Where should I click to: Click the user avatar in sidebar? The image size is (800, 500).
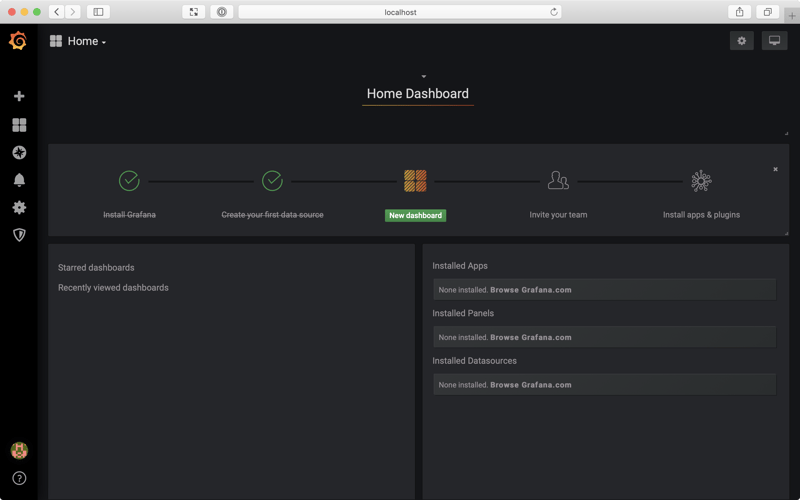pyautogui.click(x=19, y=451)
